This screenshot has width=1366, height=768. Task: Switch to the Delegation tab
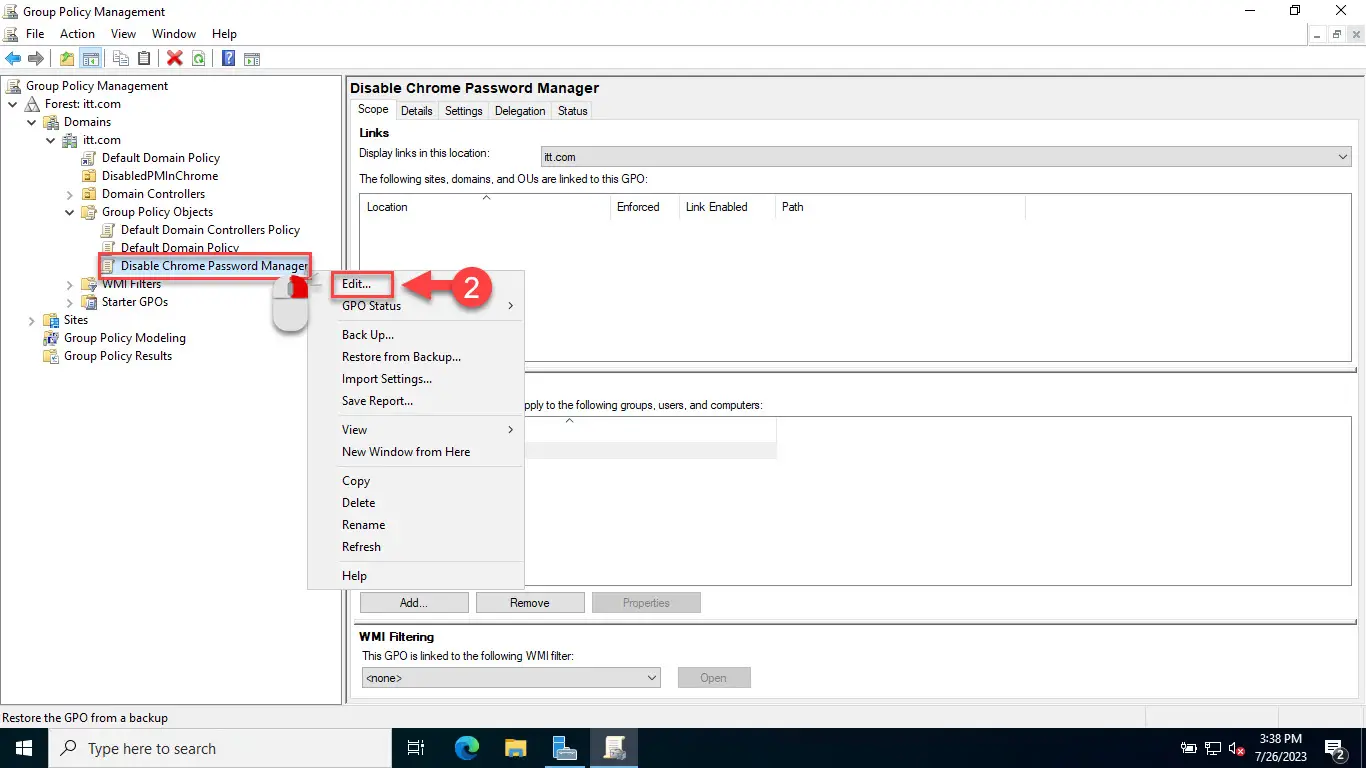pos(520,111)
